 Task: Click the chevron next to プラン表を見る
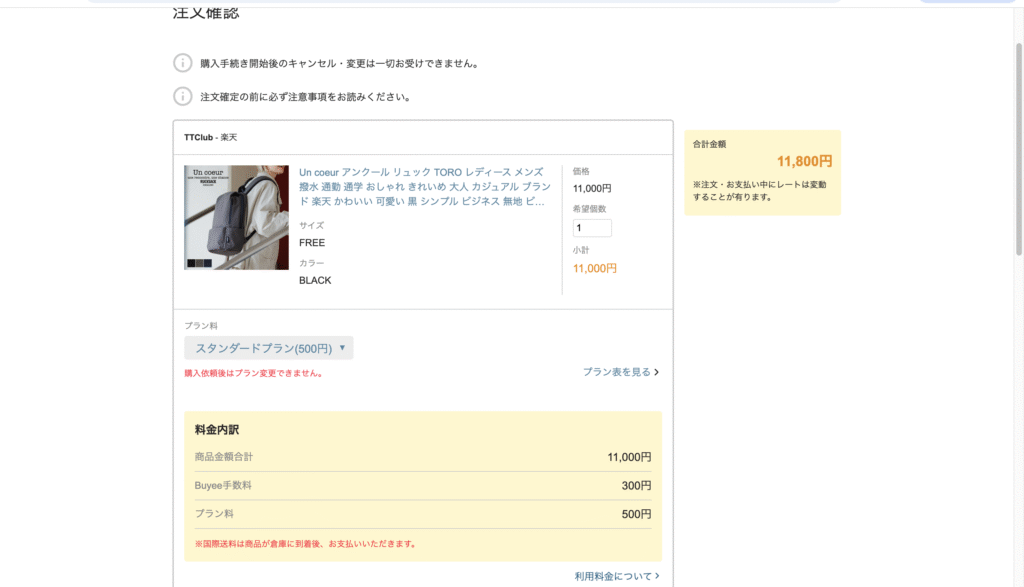coord(656,372)
